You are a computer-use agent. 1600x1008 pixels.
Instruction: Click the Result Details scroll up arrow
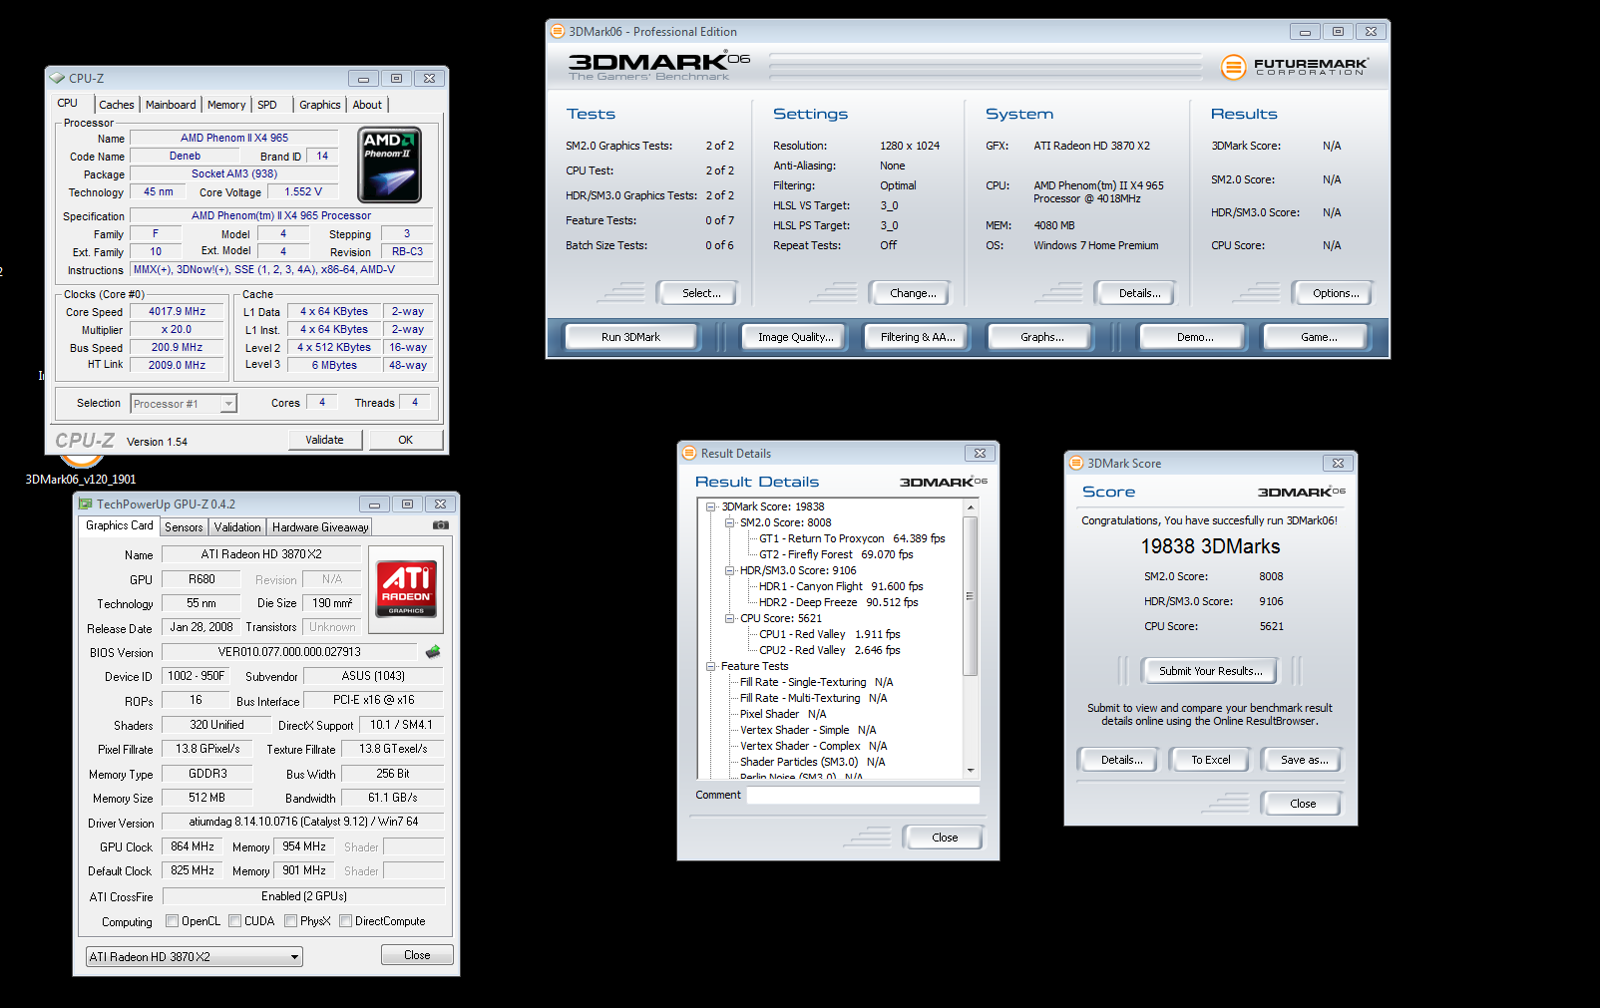coord(970,508)
